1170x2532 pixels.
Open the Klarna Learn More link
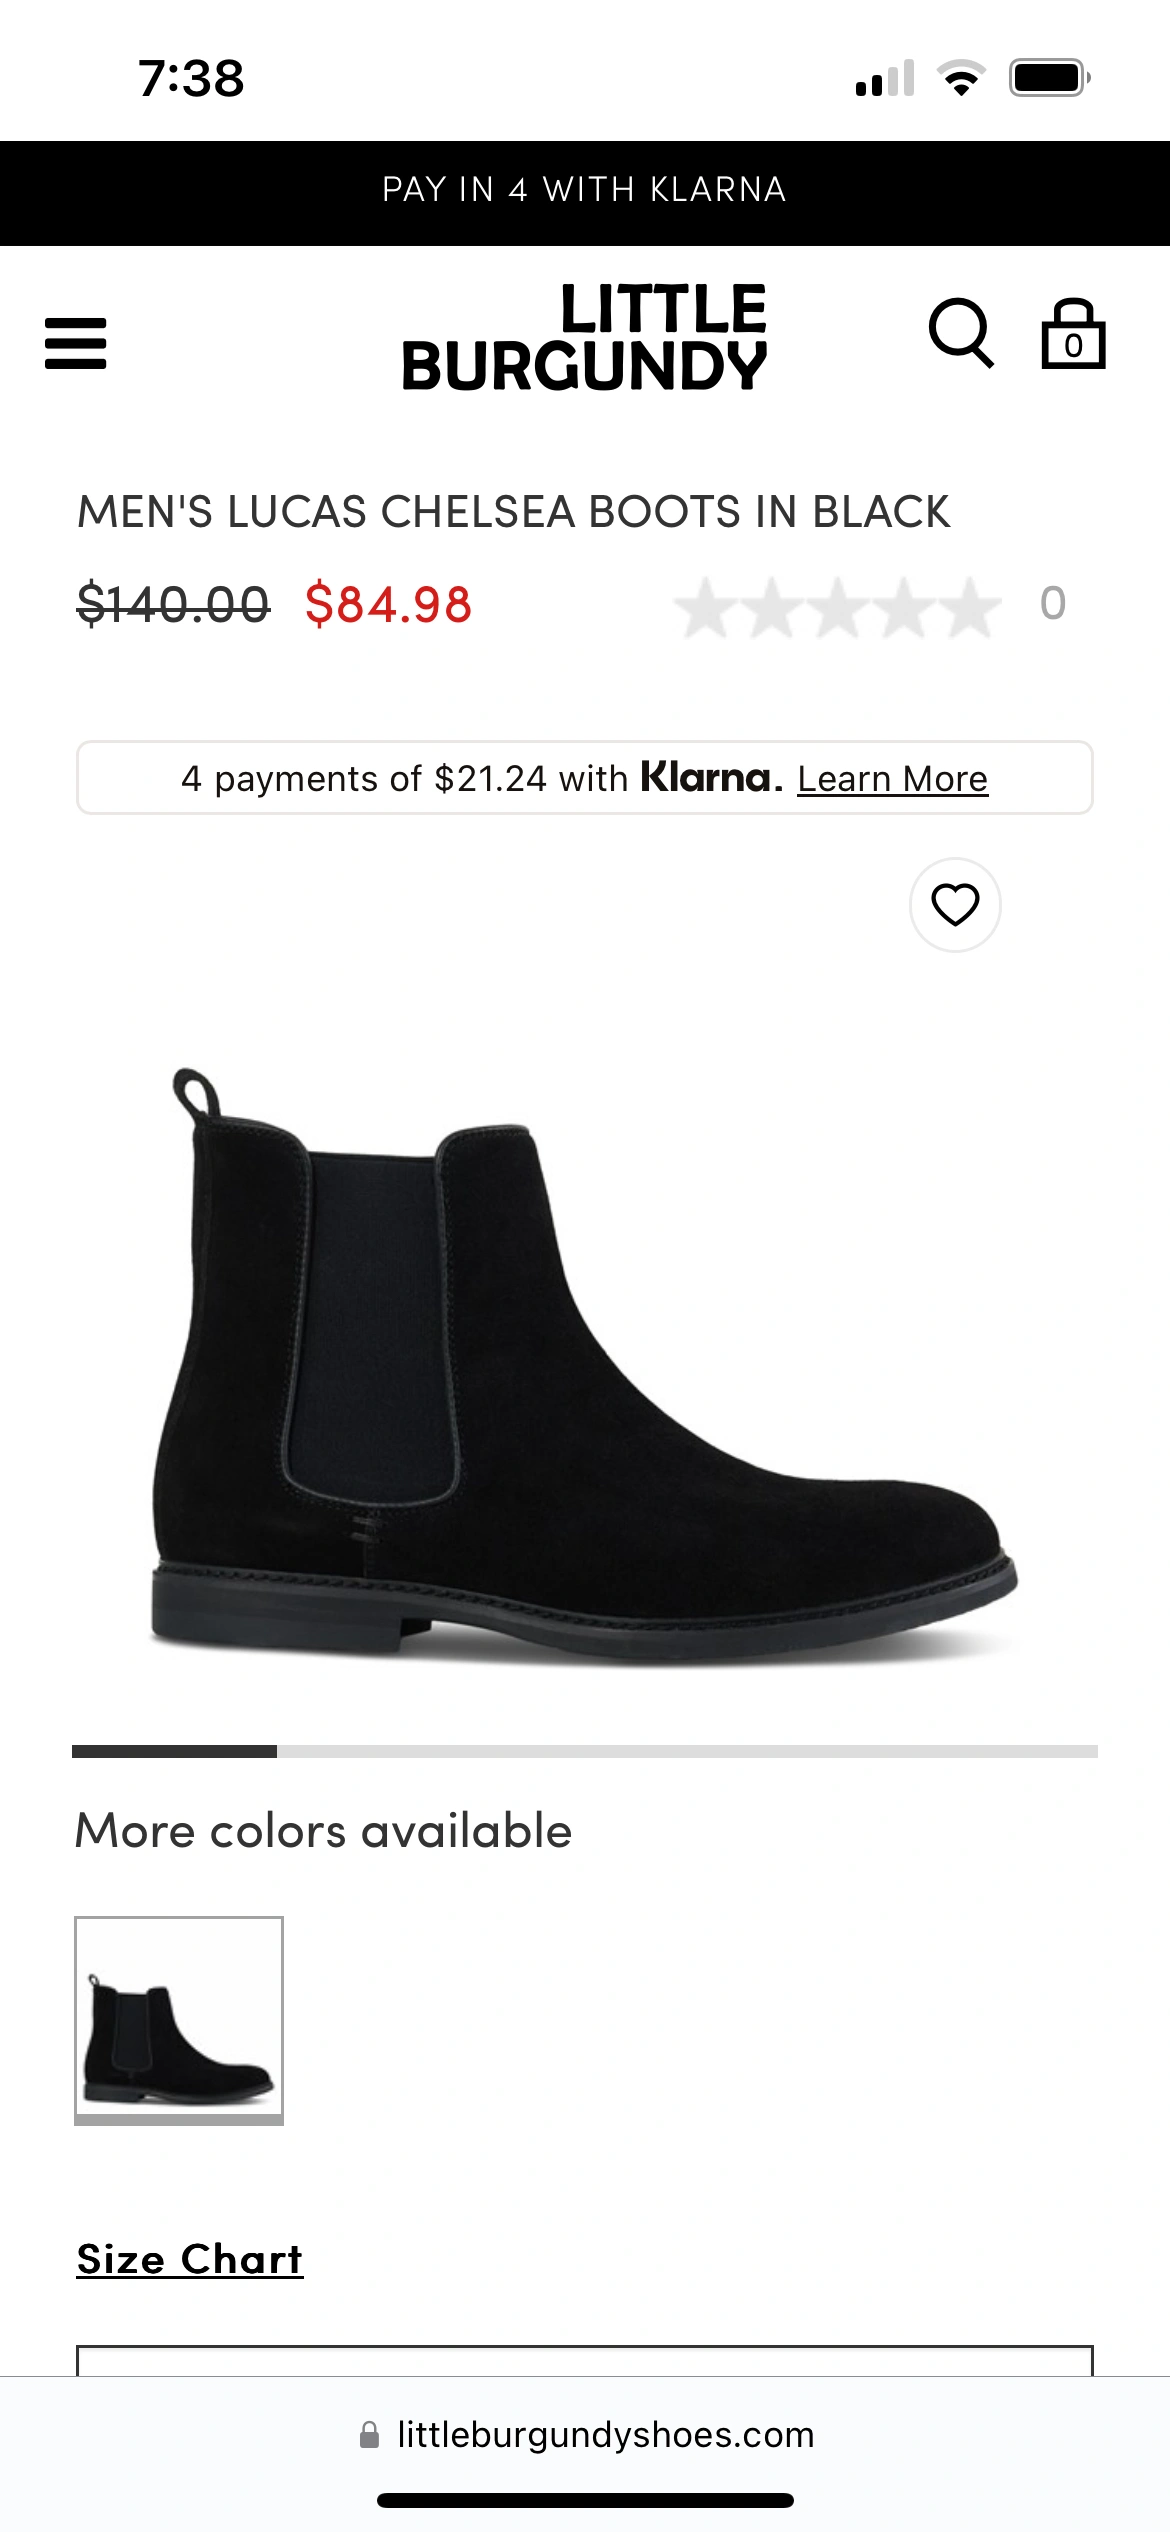pyautogui.click(x=892, y=779)
